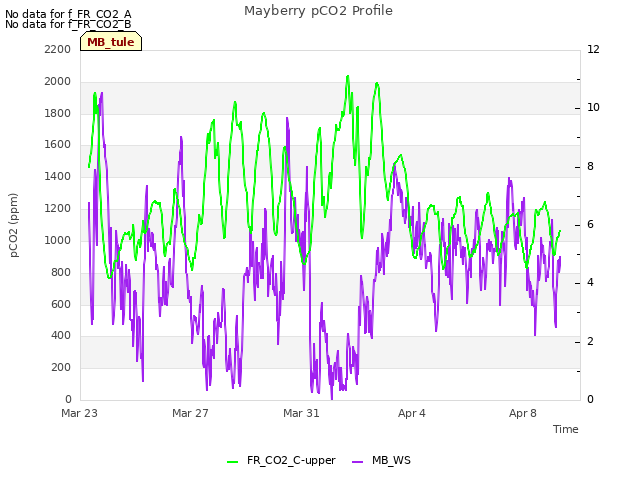Screen dimensions: 640x480
Task: Click the purple MB_WS spike near Mar 23
Action: click(101, 94)
